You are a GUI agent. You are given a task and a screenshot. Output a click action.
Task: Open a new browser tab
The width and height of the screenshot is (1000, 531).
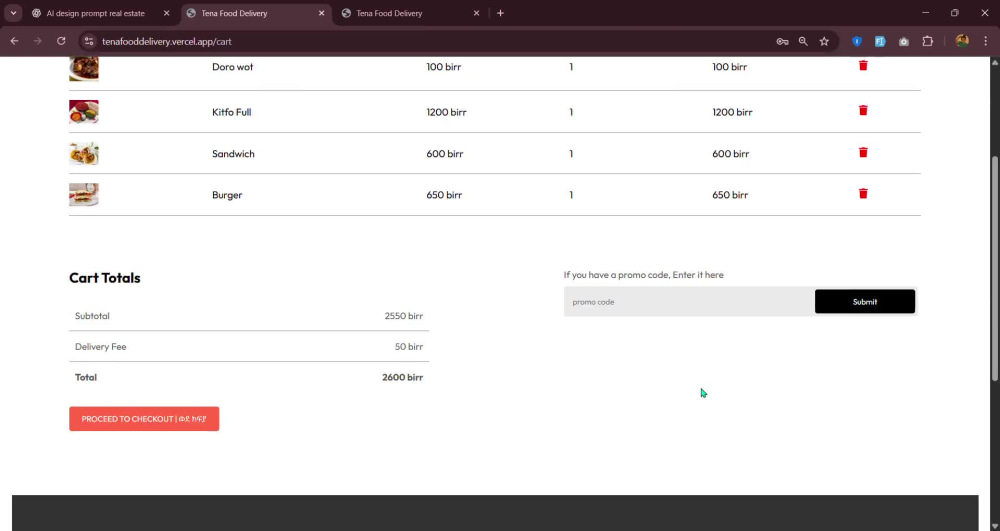coord(500,13)
